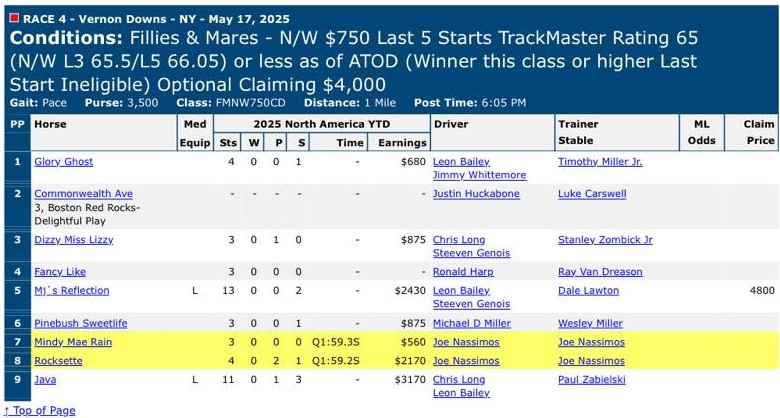
Task: Click the red square icon beside Race 4
Action: [x=14, y=17]
